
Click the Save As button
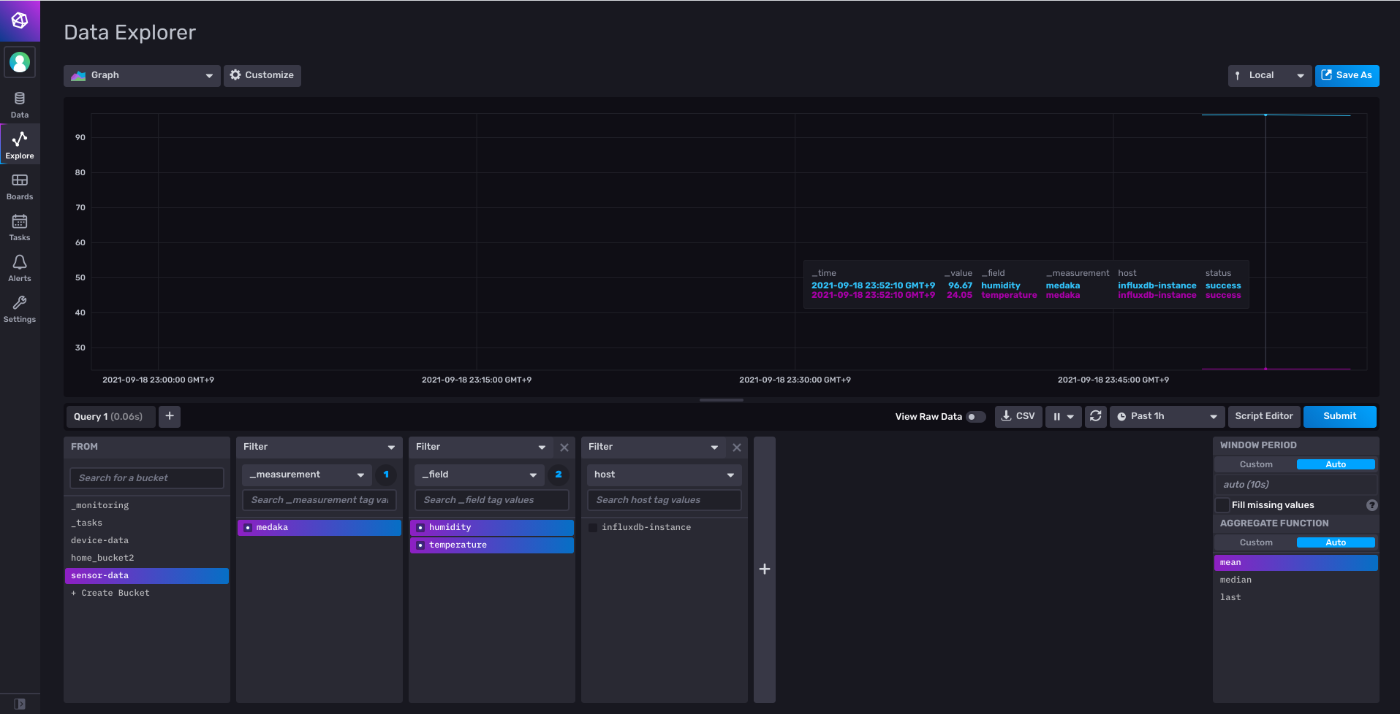pos(1347,75)
